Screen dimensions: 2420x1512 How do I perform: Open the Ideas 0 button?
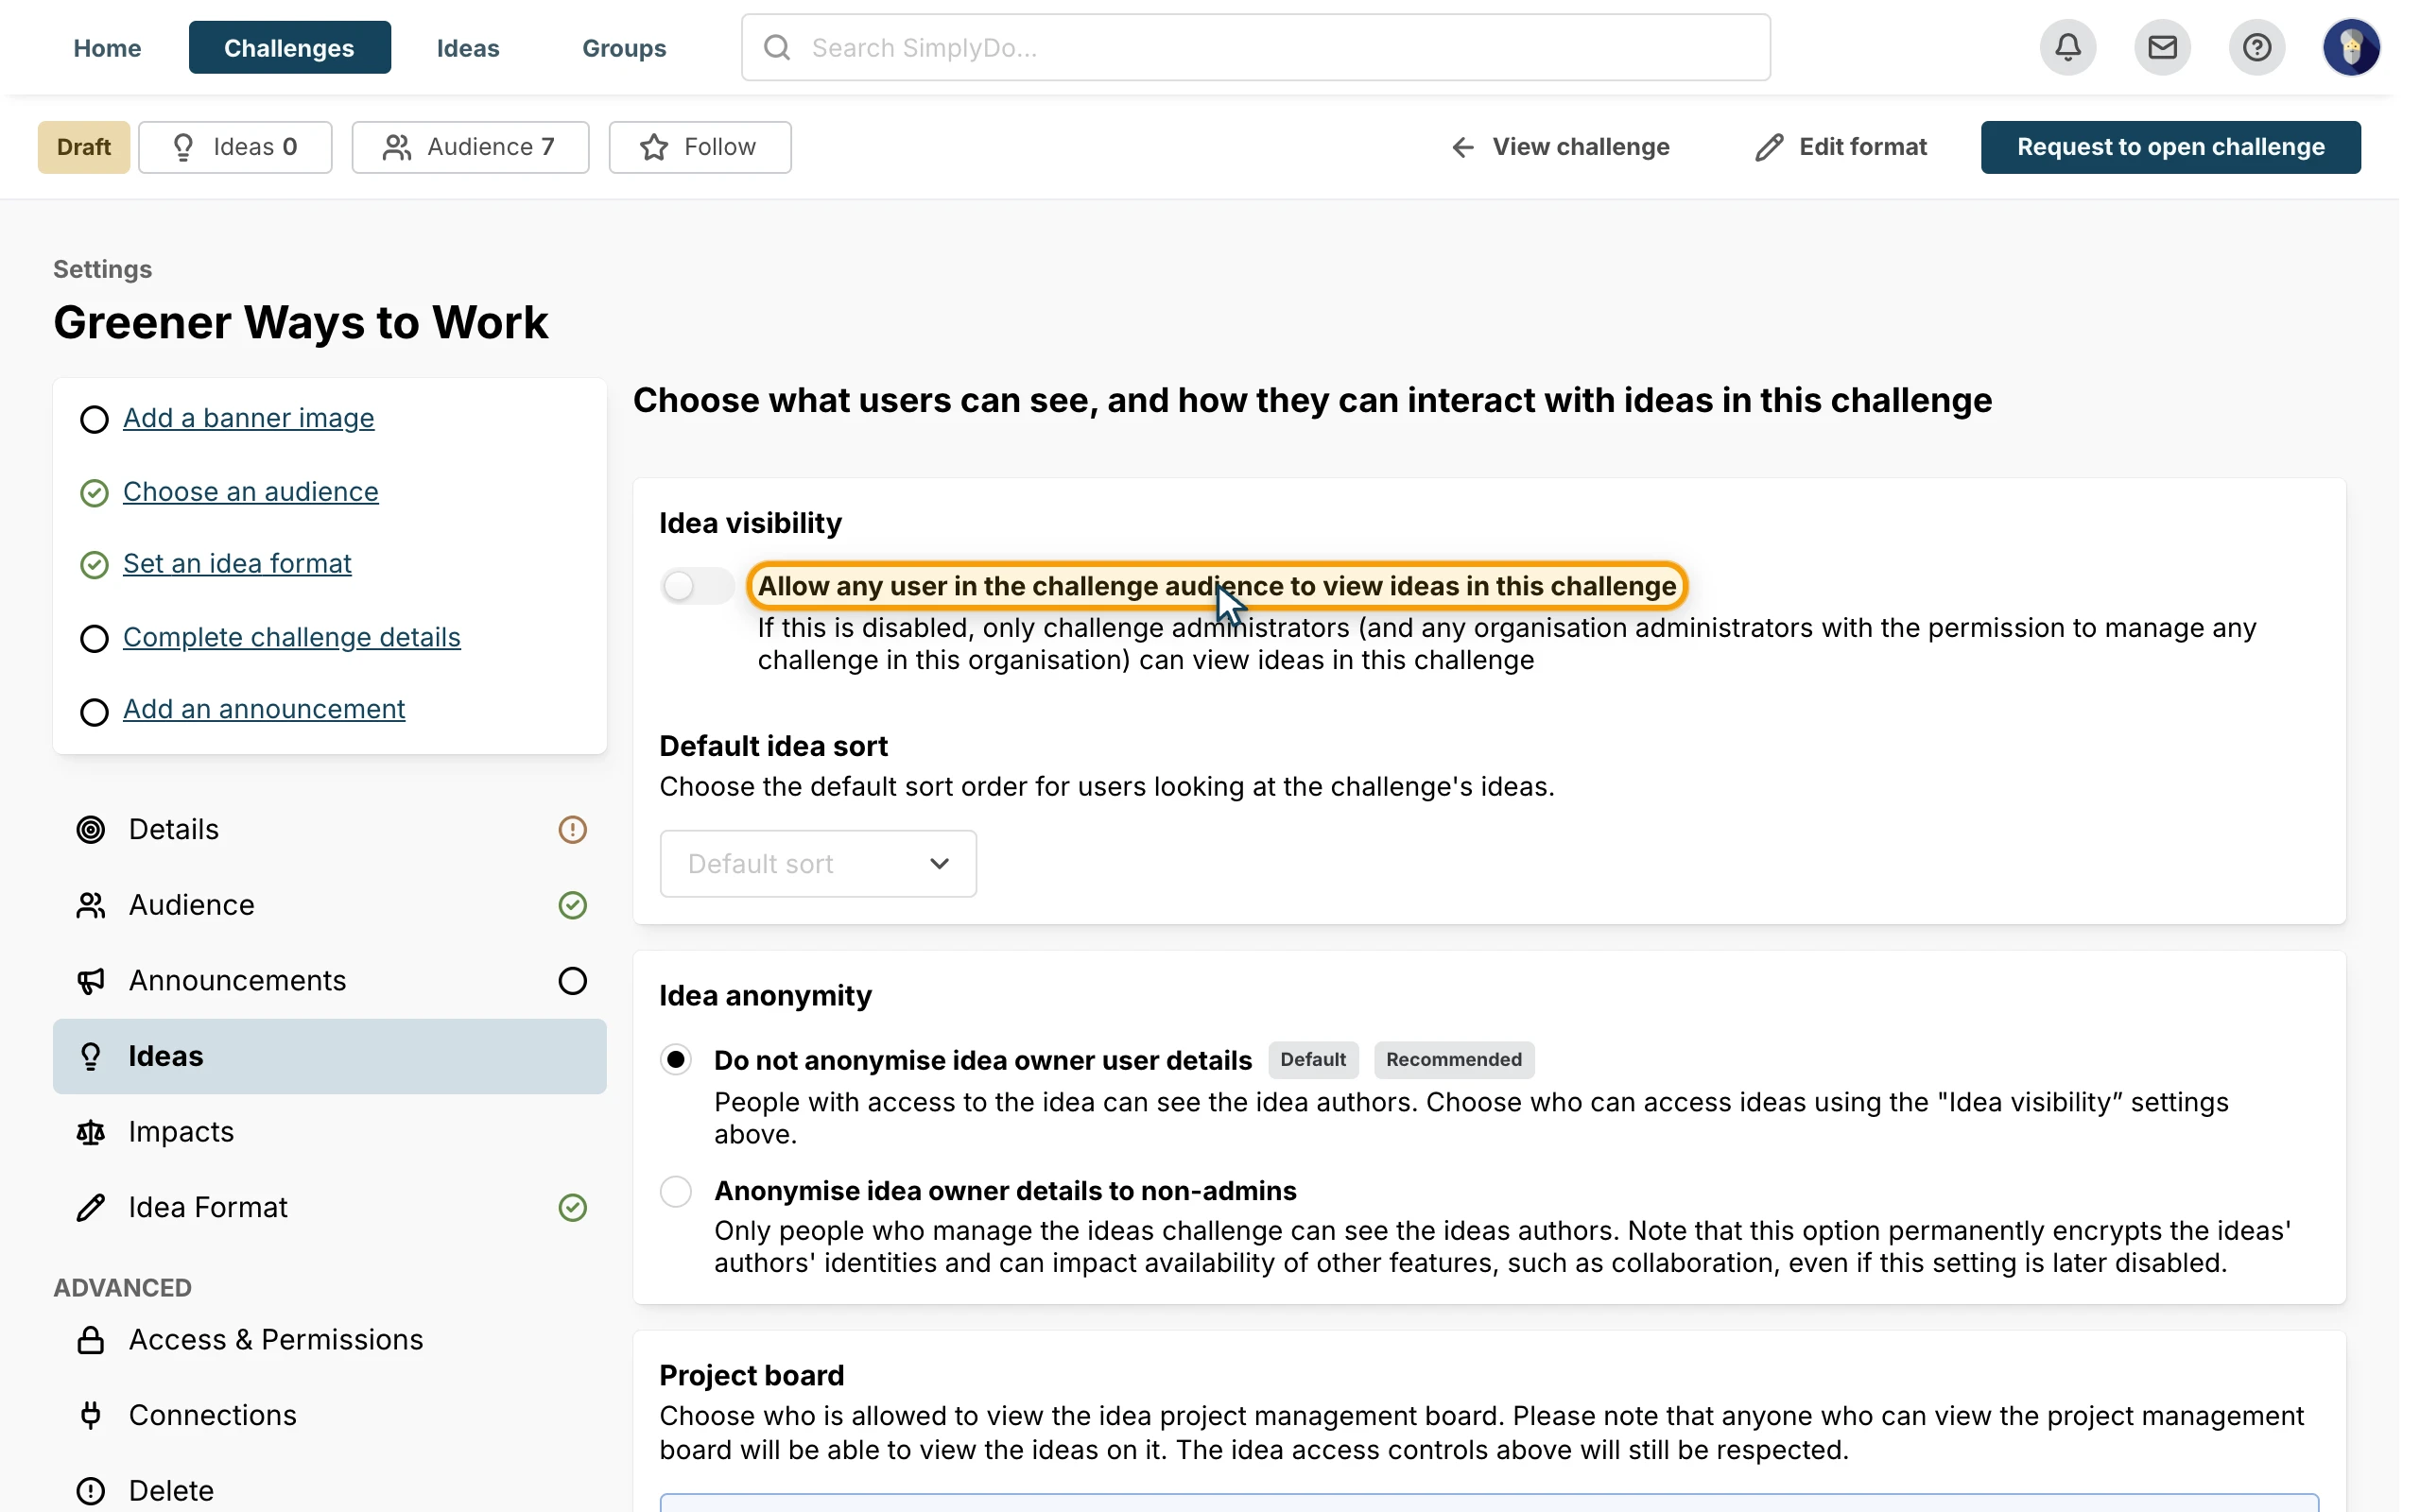coord(235,147)
